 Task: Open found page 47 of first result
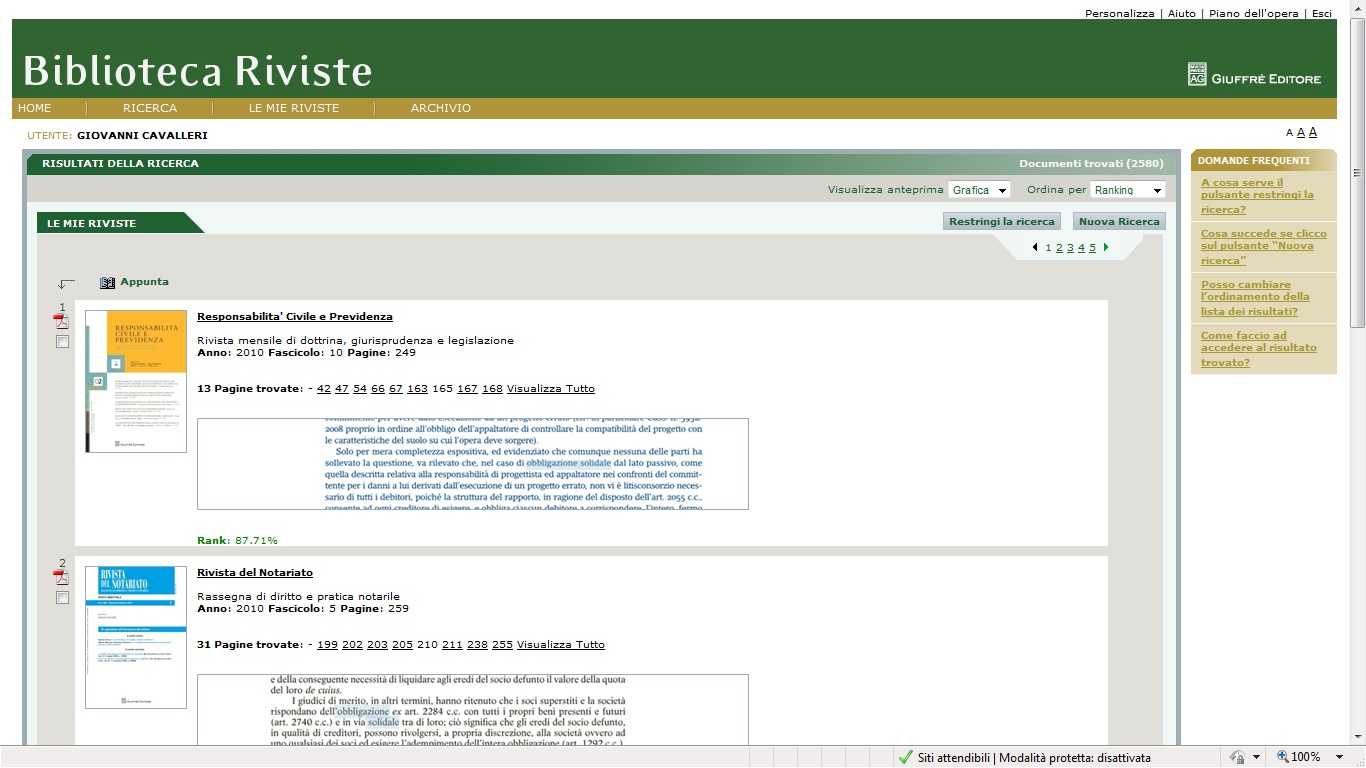click(x=342, y=389)
